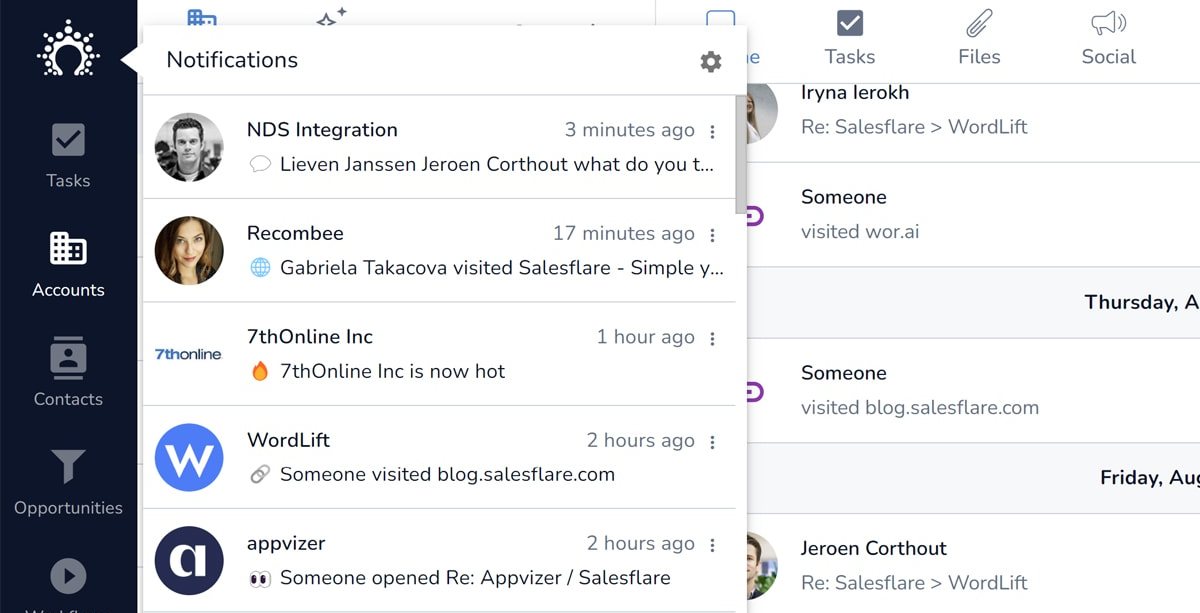Click link icon beside 'visited wor.ai'
This screenshot has width=1200, height=613.
coord(756,215)
